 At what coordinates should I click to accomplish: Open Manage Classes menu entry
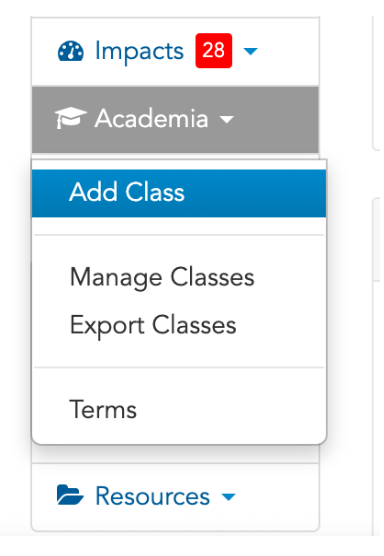[162, 278]
